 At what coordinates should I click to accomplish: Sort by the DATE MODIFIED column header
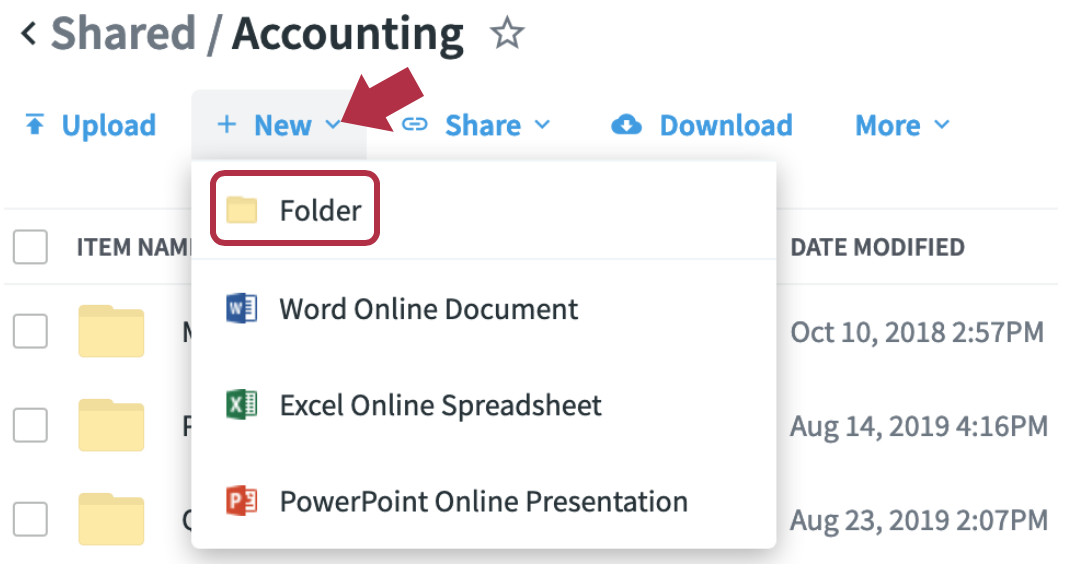[877, 247]
